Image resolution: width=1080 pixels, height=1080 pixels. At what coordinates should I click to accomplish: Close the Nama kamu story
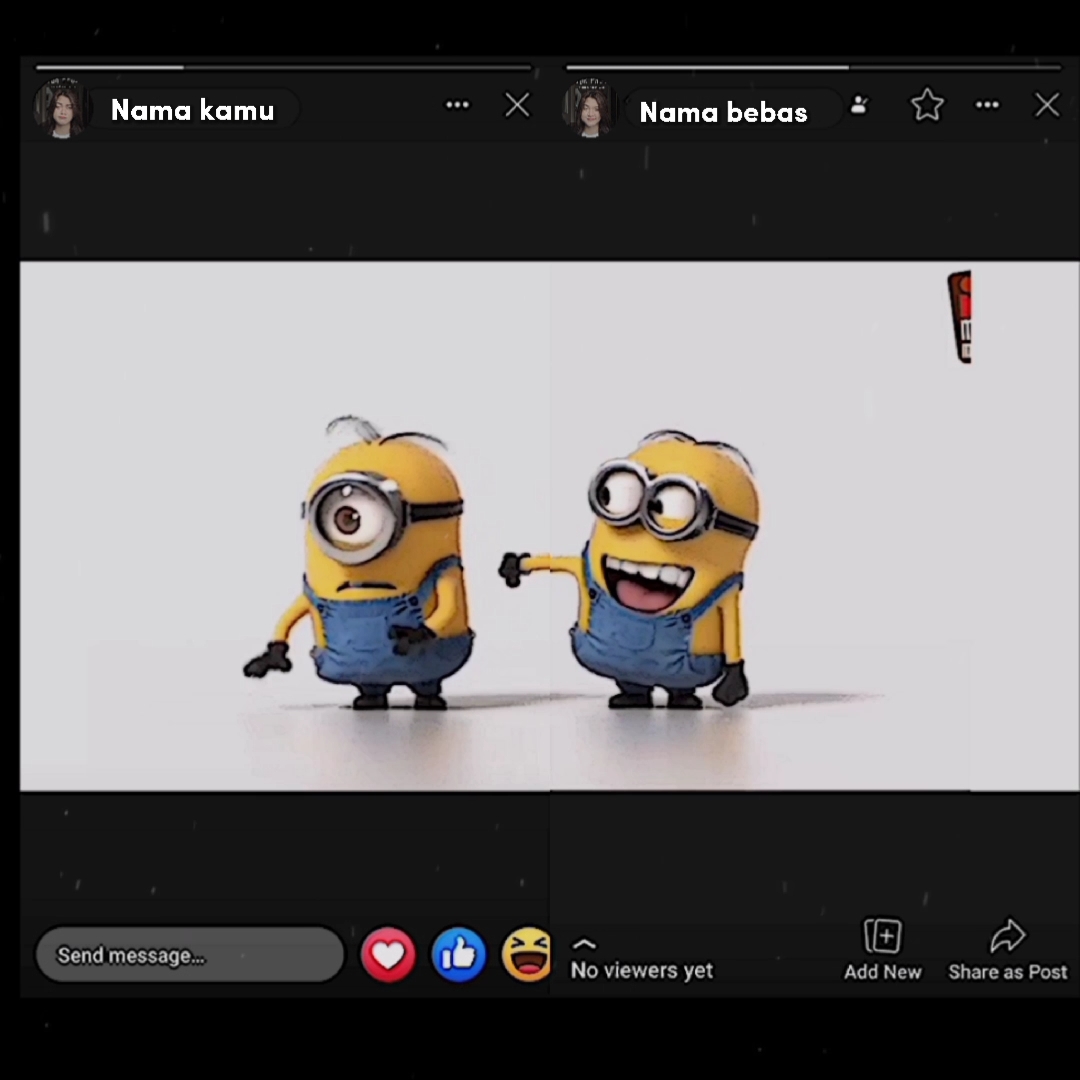(517, 105)
